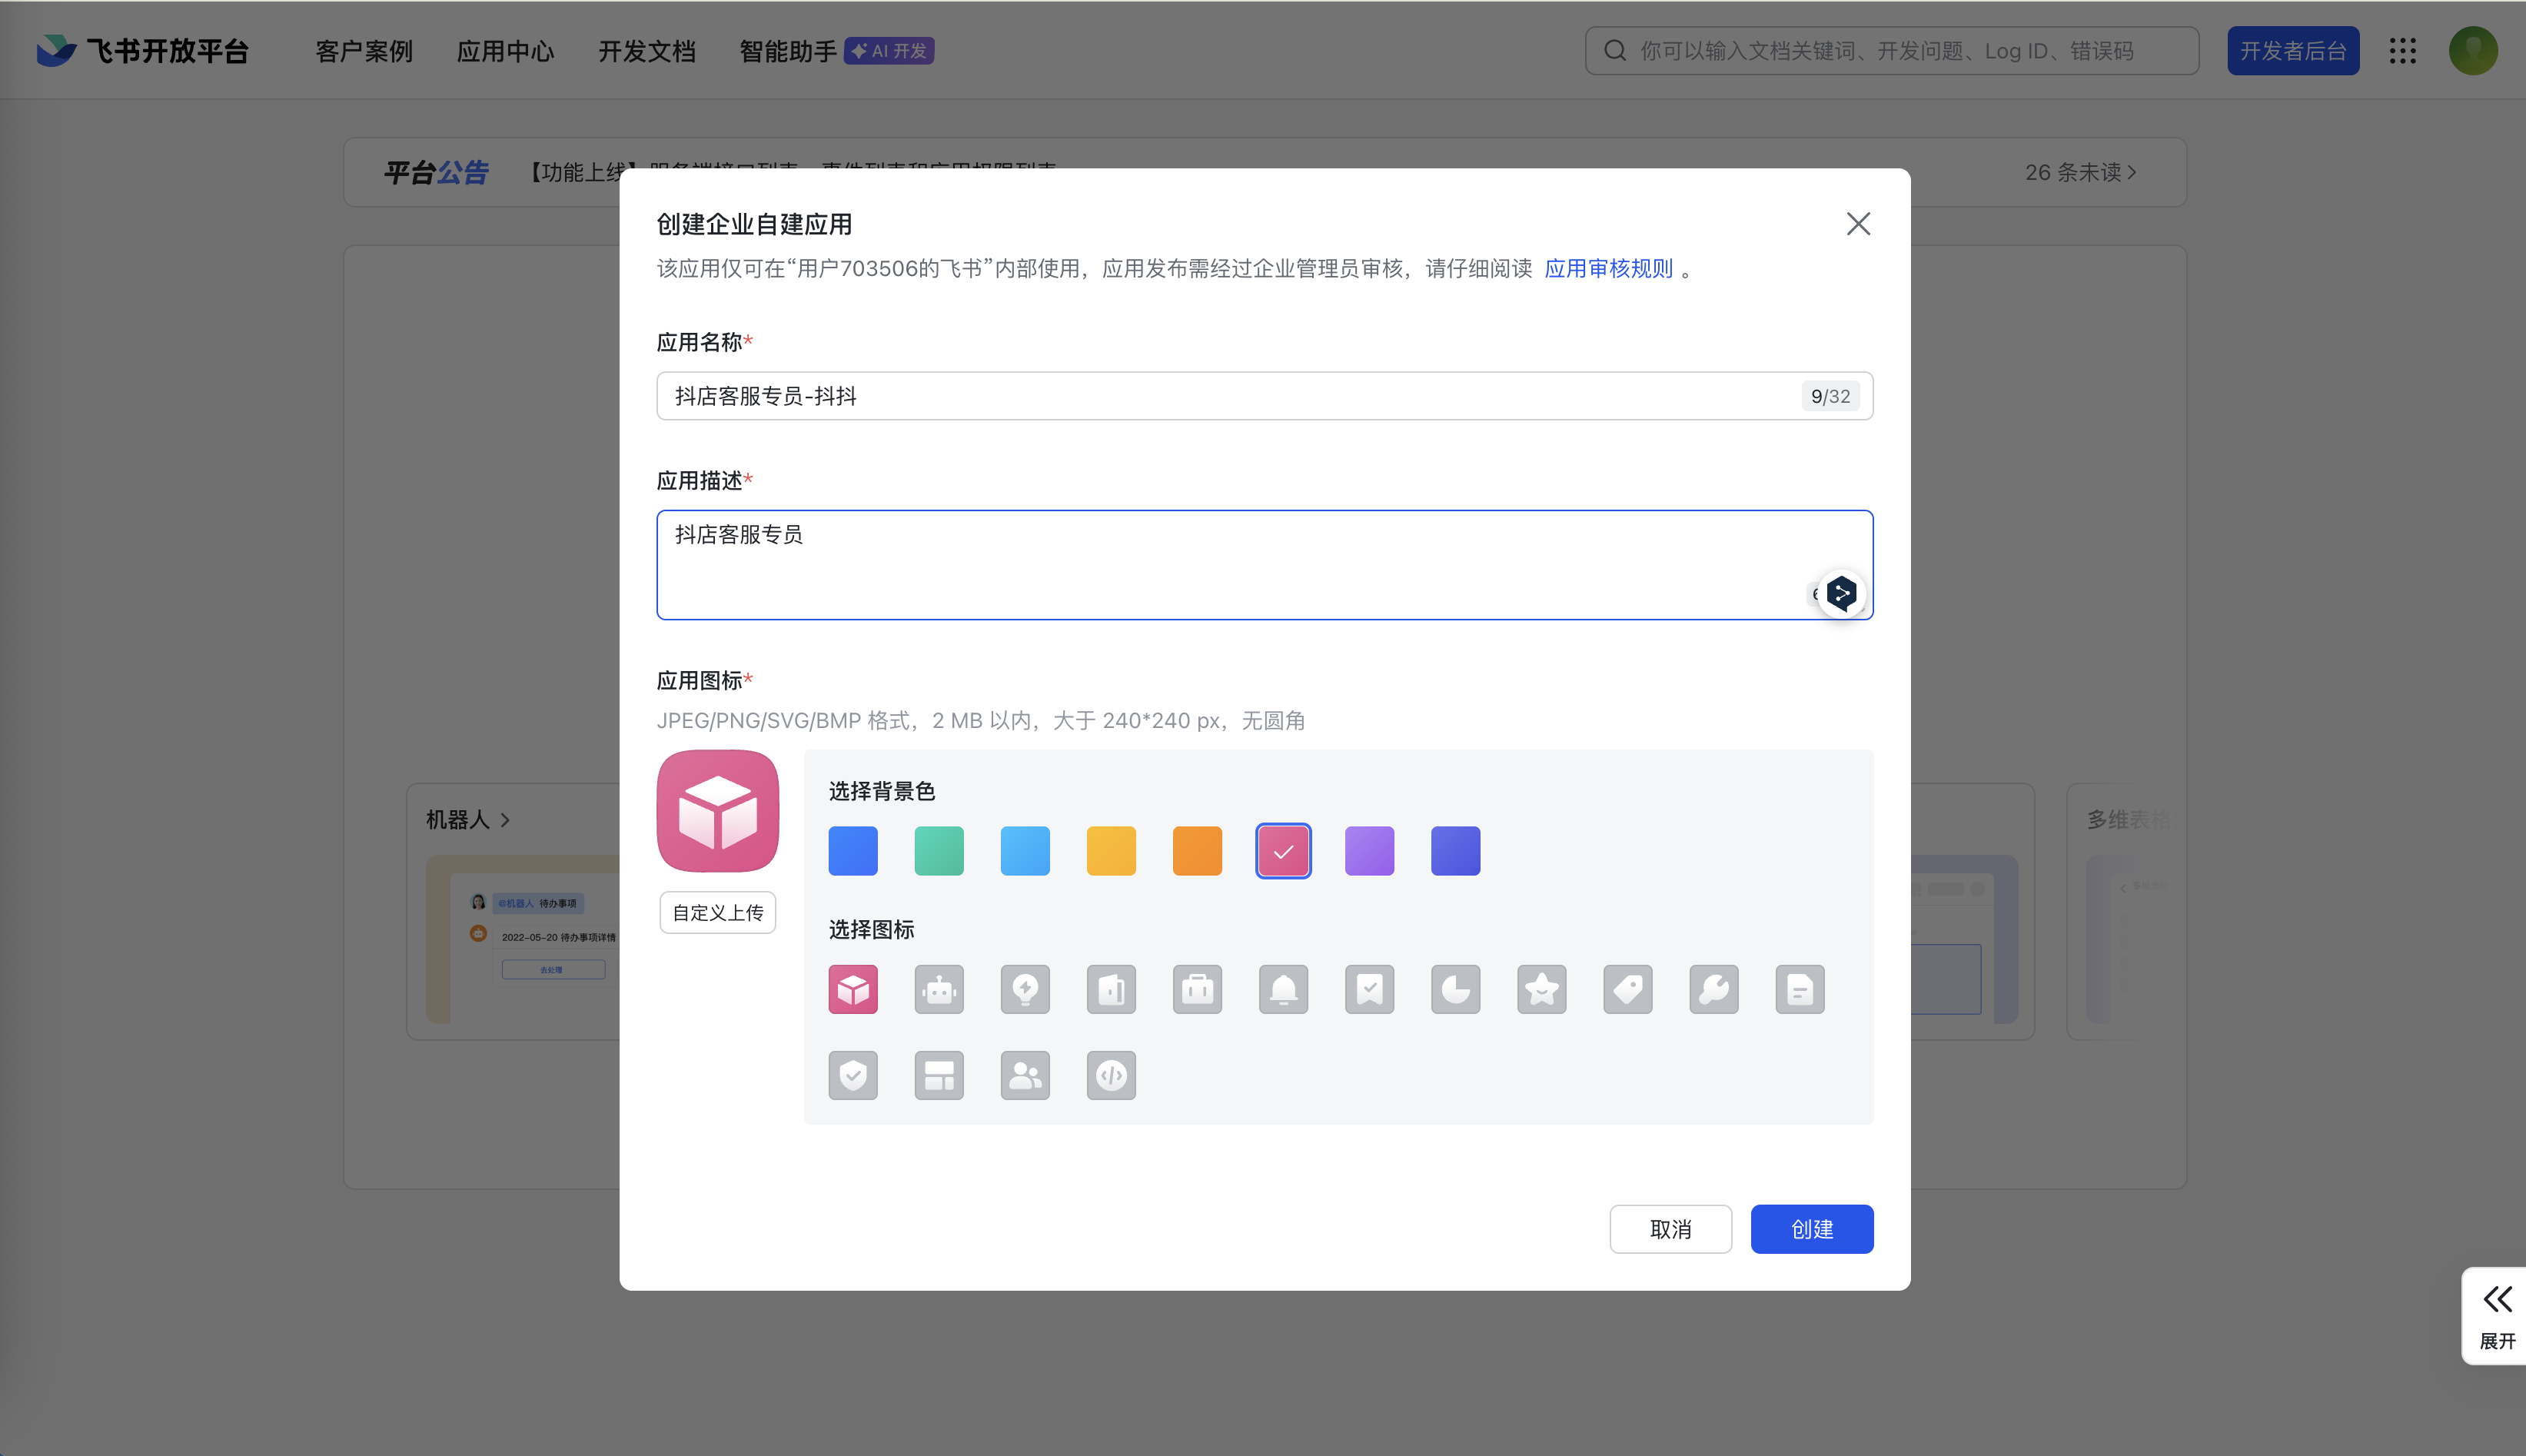Pick the briefcase app icon

[x=1197, y=989]
